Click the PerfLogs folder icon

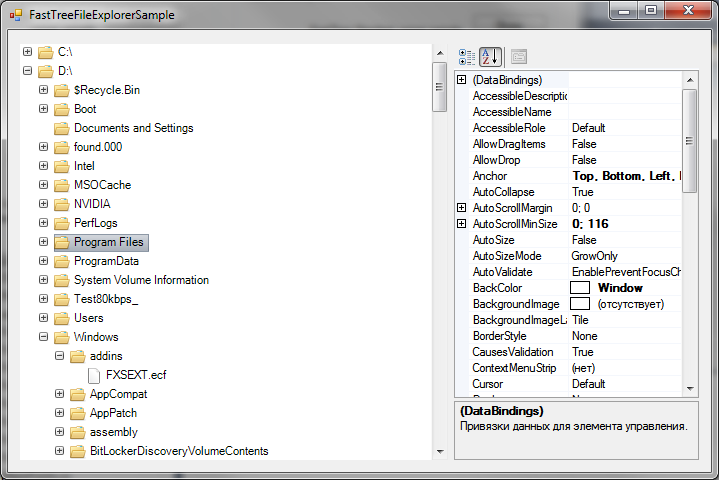tap(61, 223)
